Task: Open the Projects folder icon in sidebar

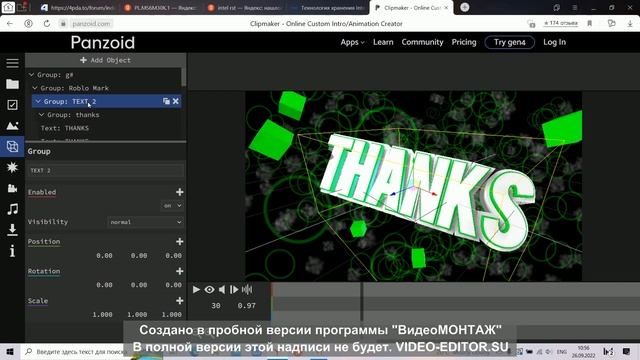Action: (x=12, y=84)
